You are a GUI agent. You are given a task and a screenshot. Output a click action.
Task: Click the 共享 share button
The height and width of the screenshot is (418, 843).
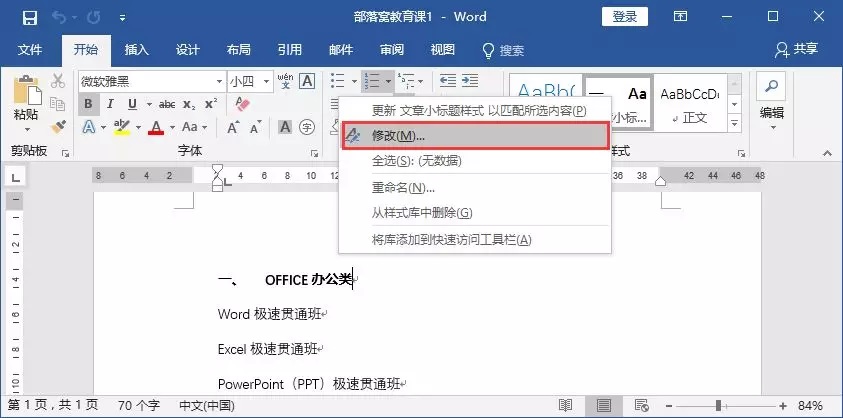tap(796, 49)
